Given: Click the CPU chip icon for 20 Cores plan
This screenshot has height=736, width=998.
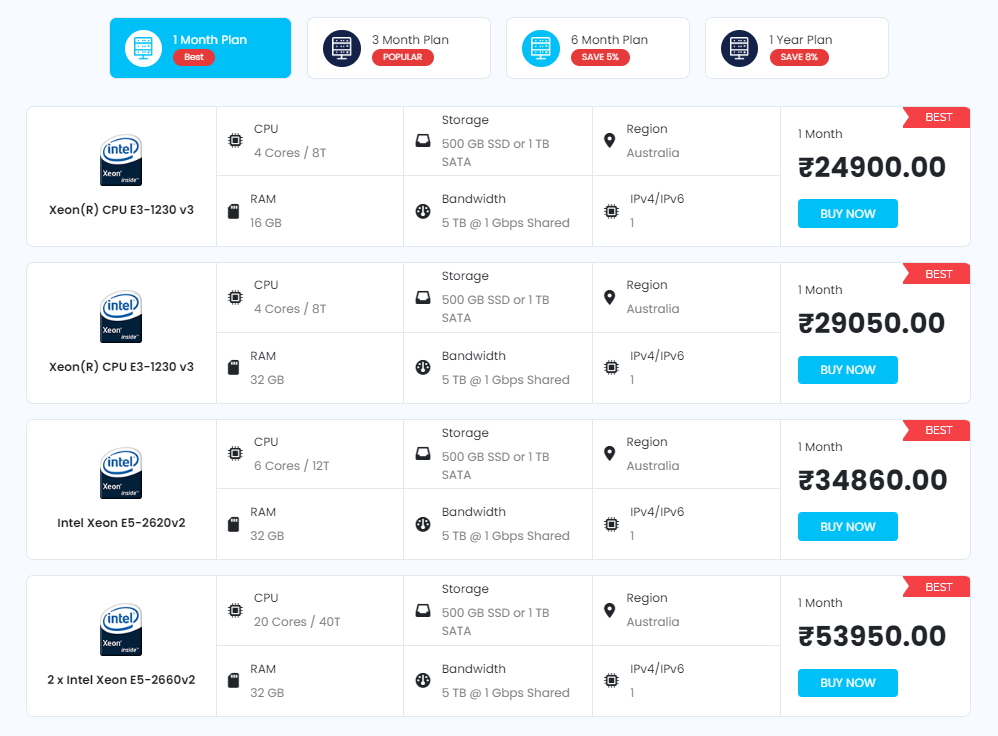Looking at the screenshot, I should (235, 610).
